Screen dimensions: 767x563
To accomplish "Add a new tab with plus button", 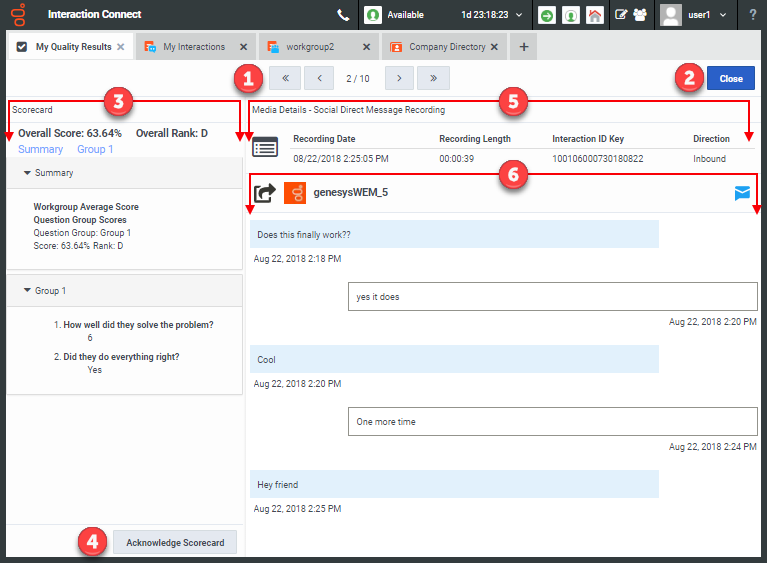I will pos(524,47).
